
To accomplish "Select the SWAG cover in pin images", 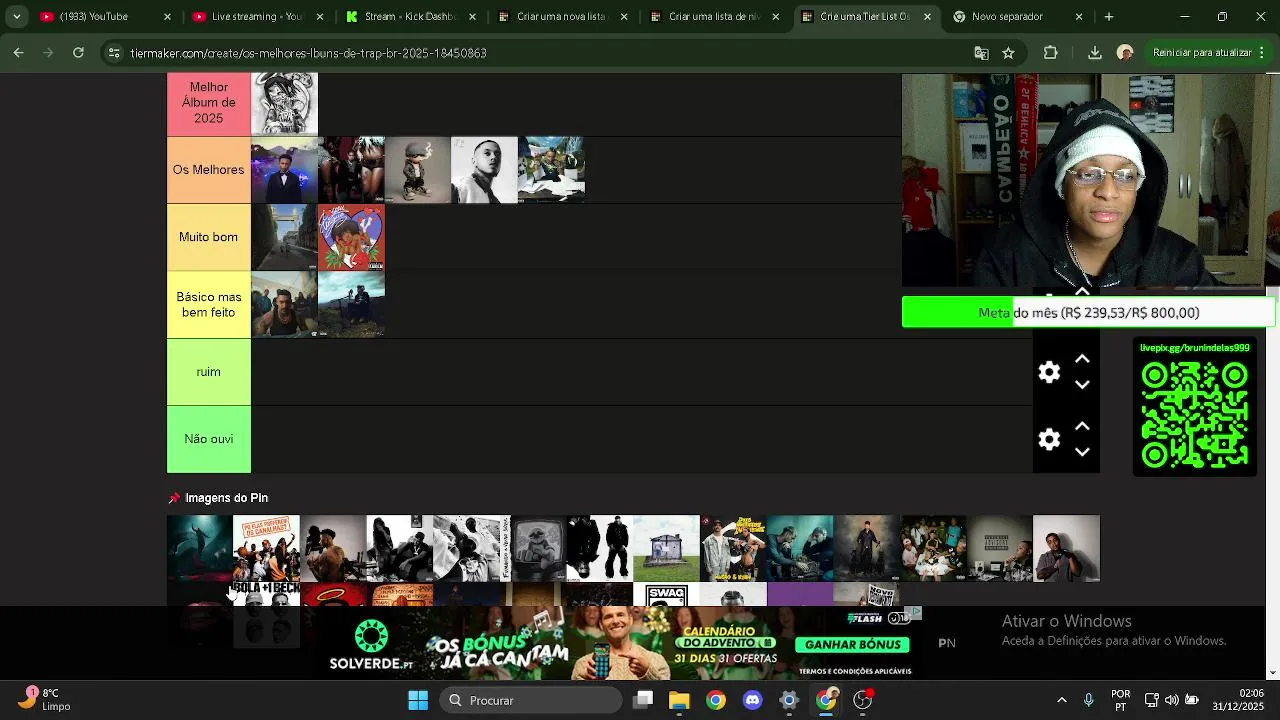I will pyautogui.click(x=666, y=595).
